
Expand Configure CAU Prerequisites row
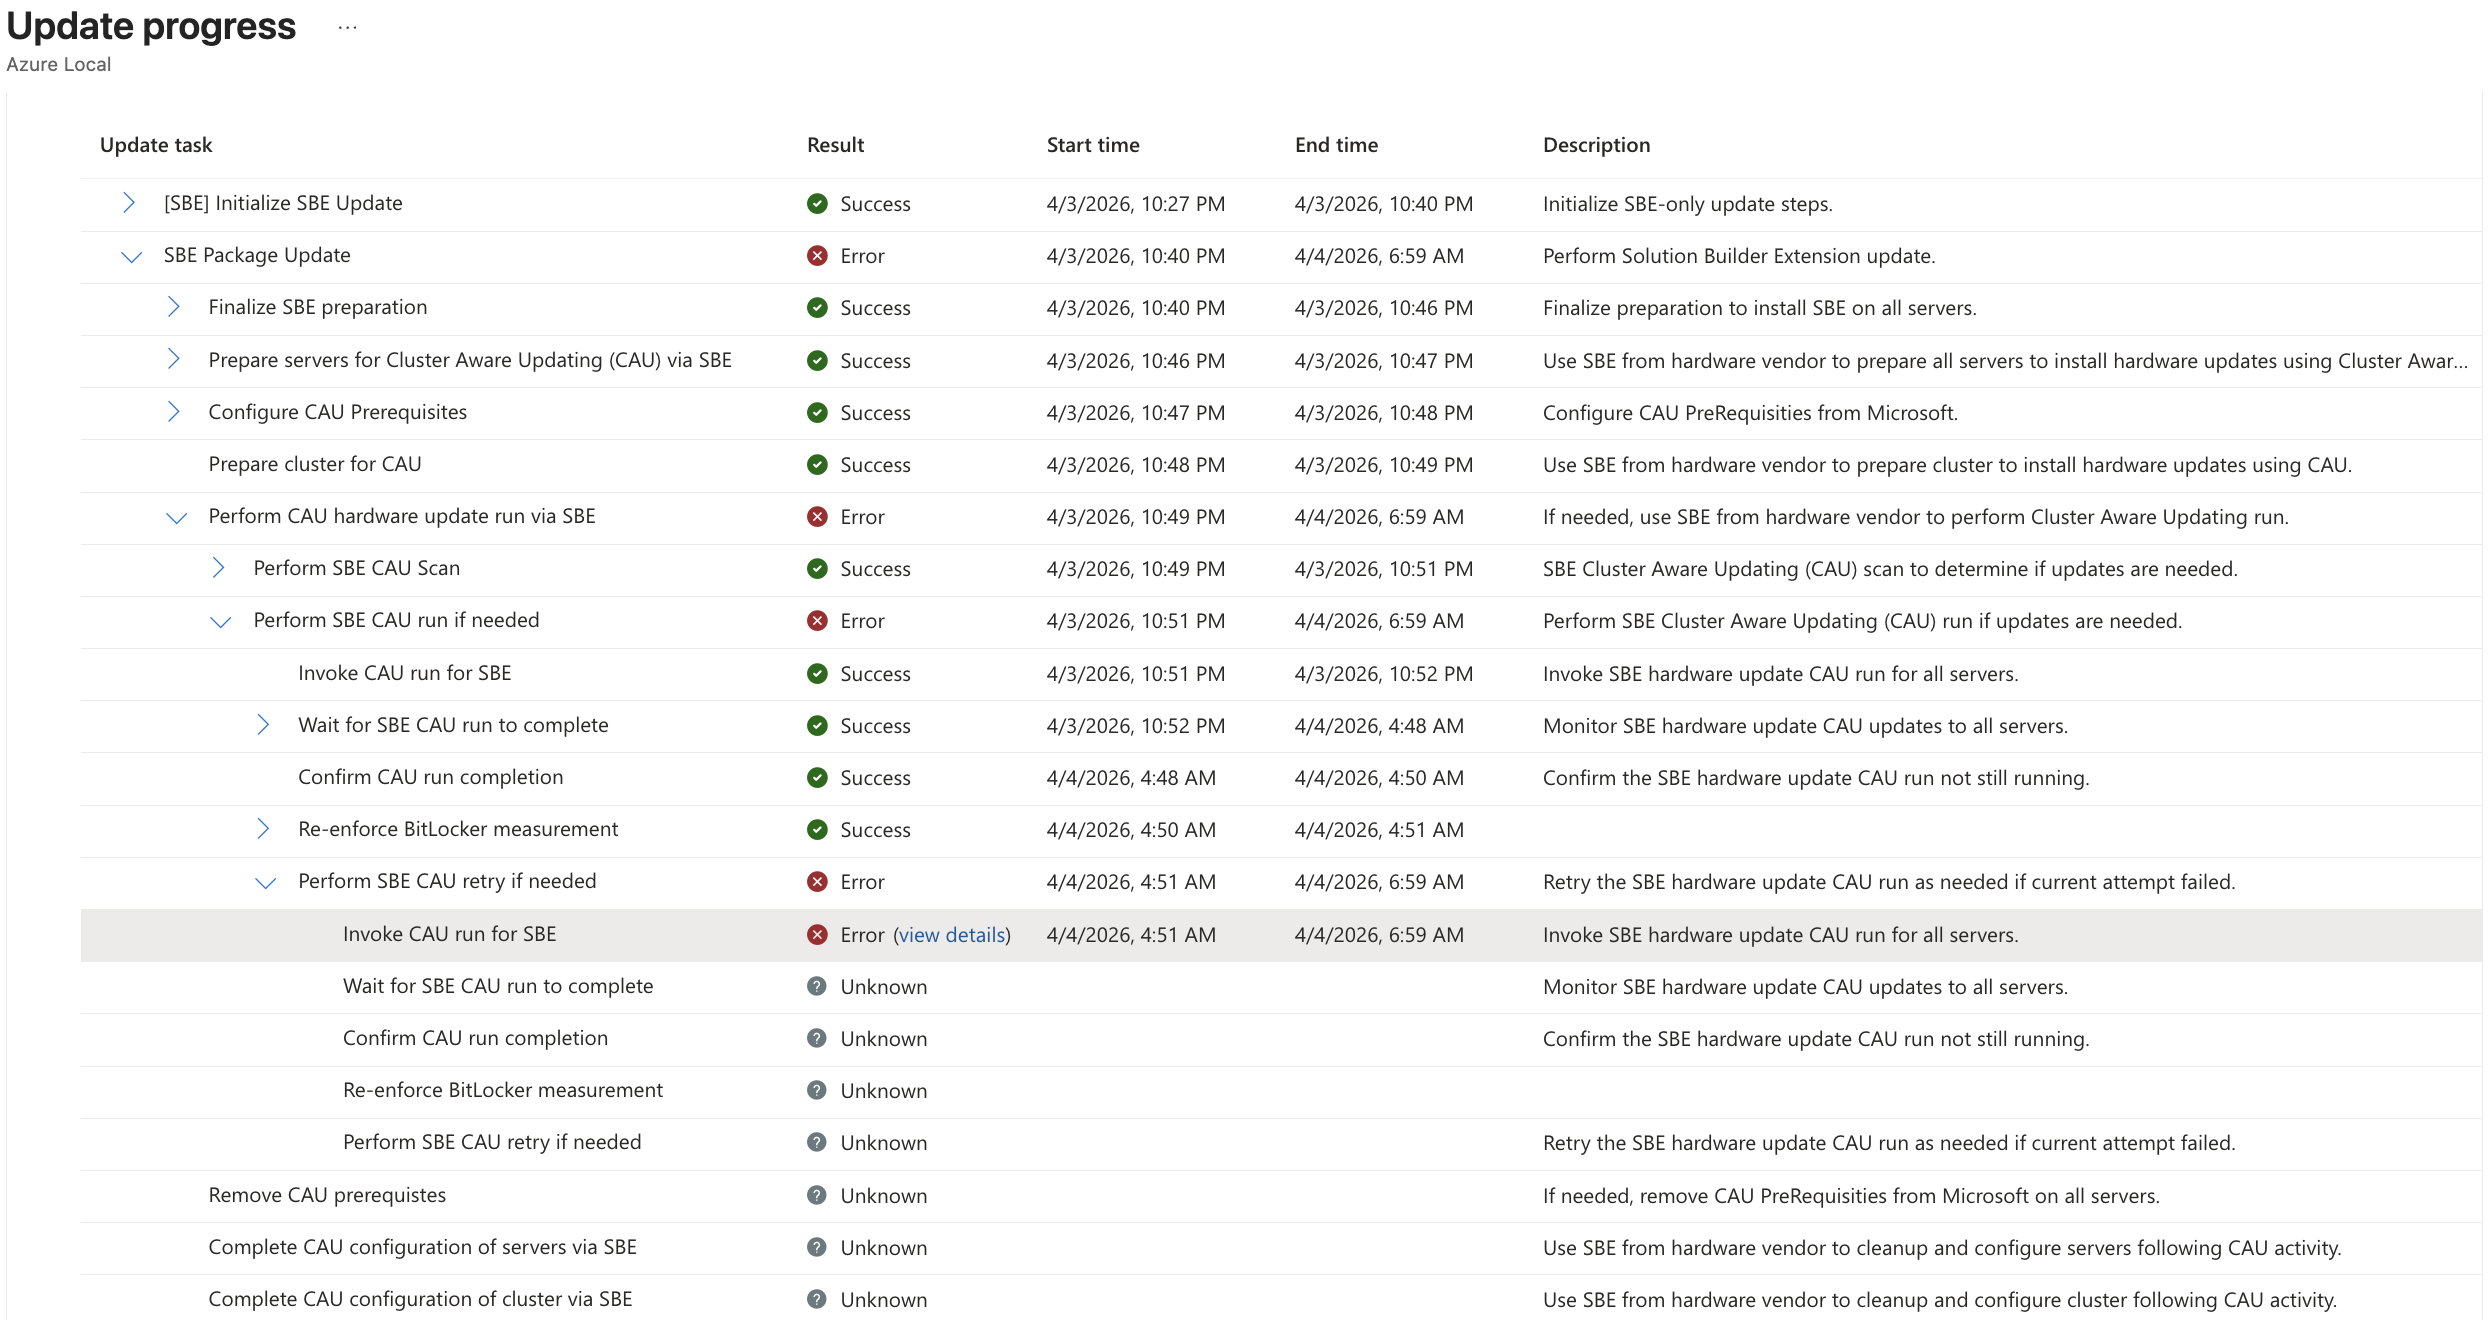[174, 412]
